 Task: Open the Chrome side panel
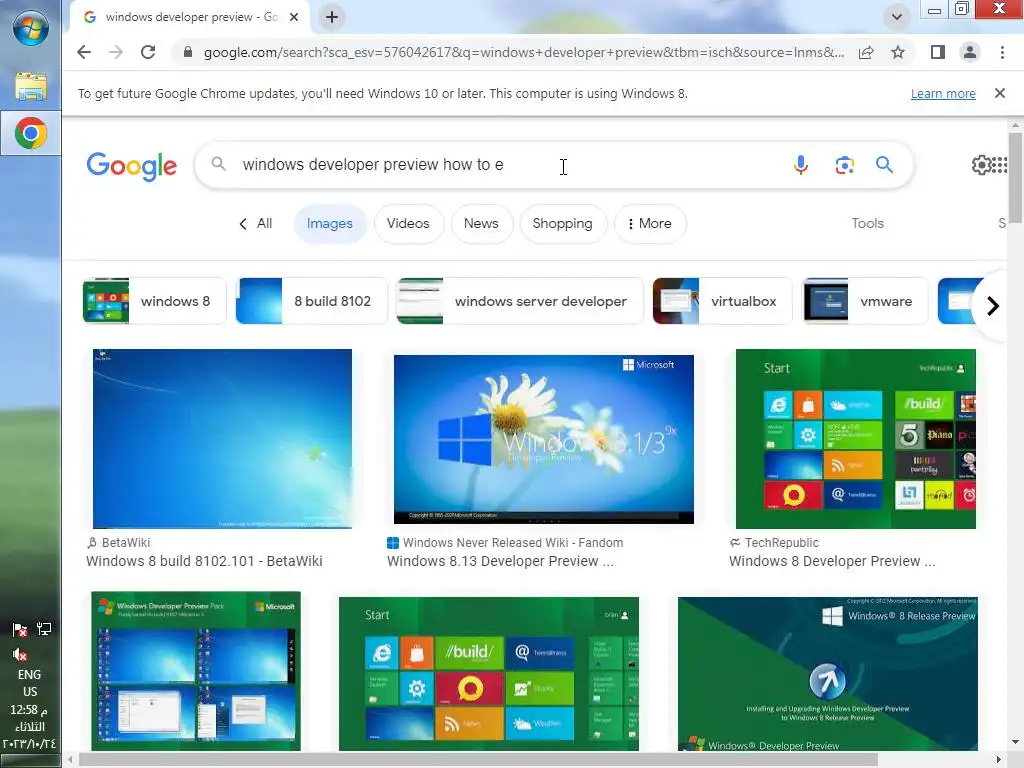click(938, 52)
